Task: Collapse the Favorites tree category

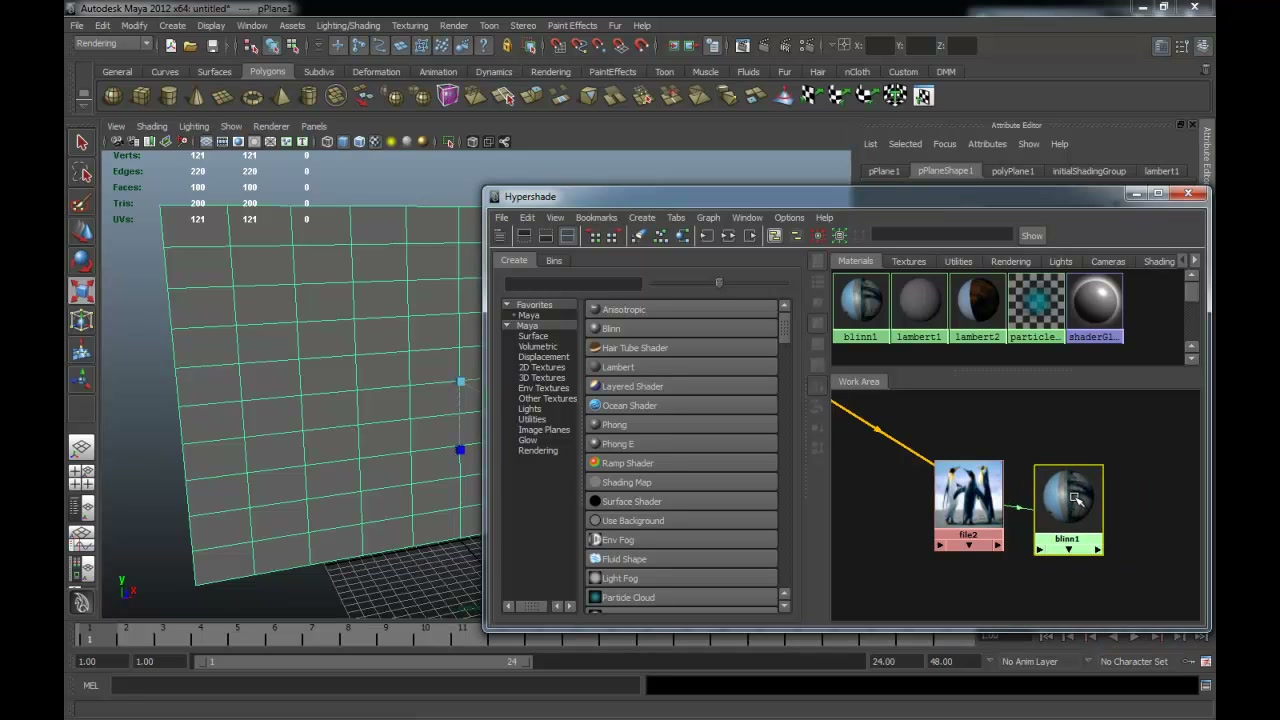Action: [x=507, y=304]
